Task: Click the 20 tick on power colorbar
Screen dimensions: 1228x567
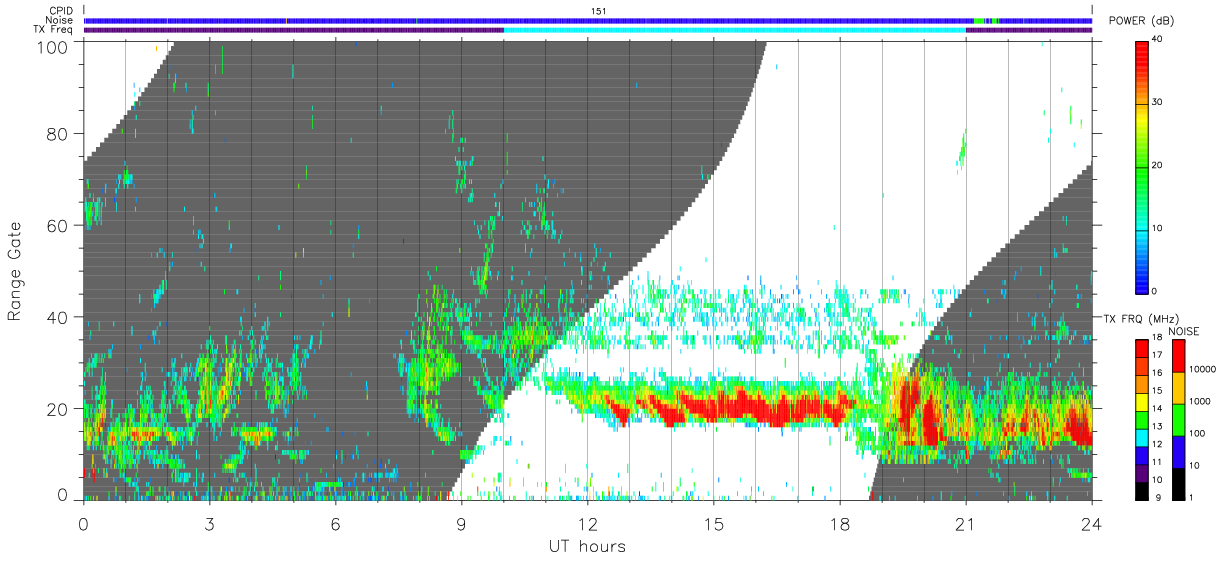Action: (1157, 166)
